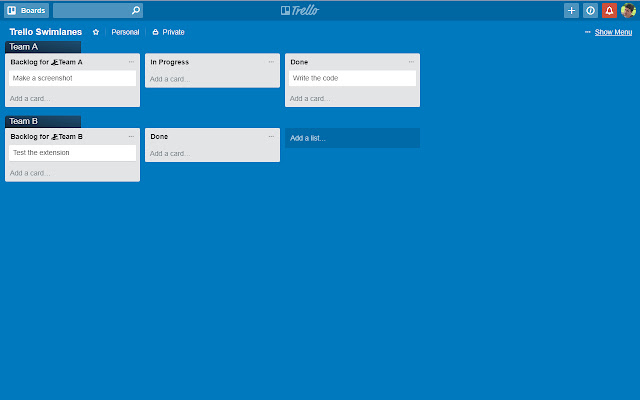The height and width of the screenshot is (400, 640).
Task: Open the Test the extension card
Action: 73,153
